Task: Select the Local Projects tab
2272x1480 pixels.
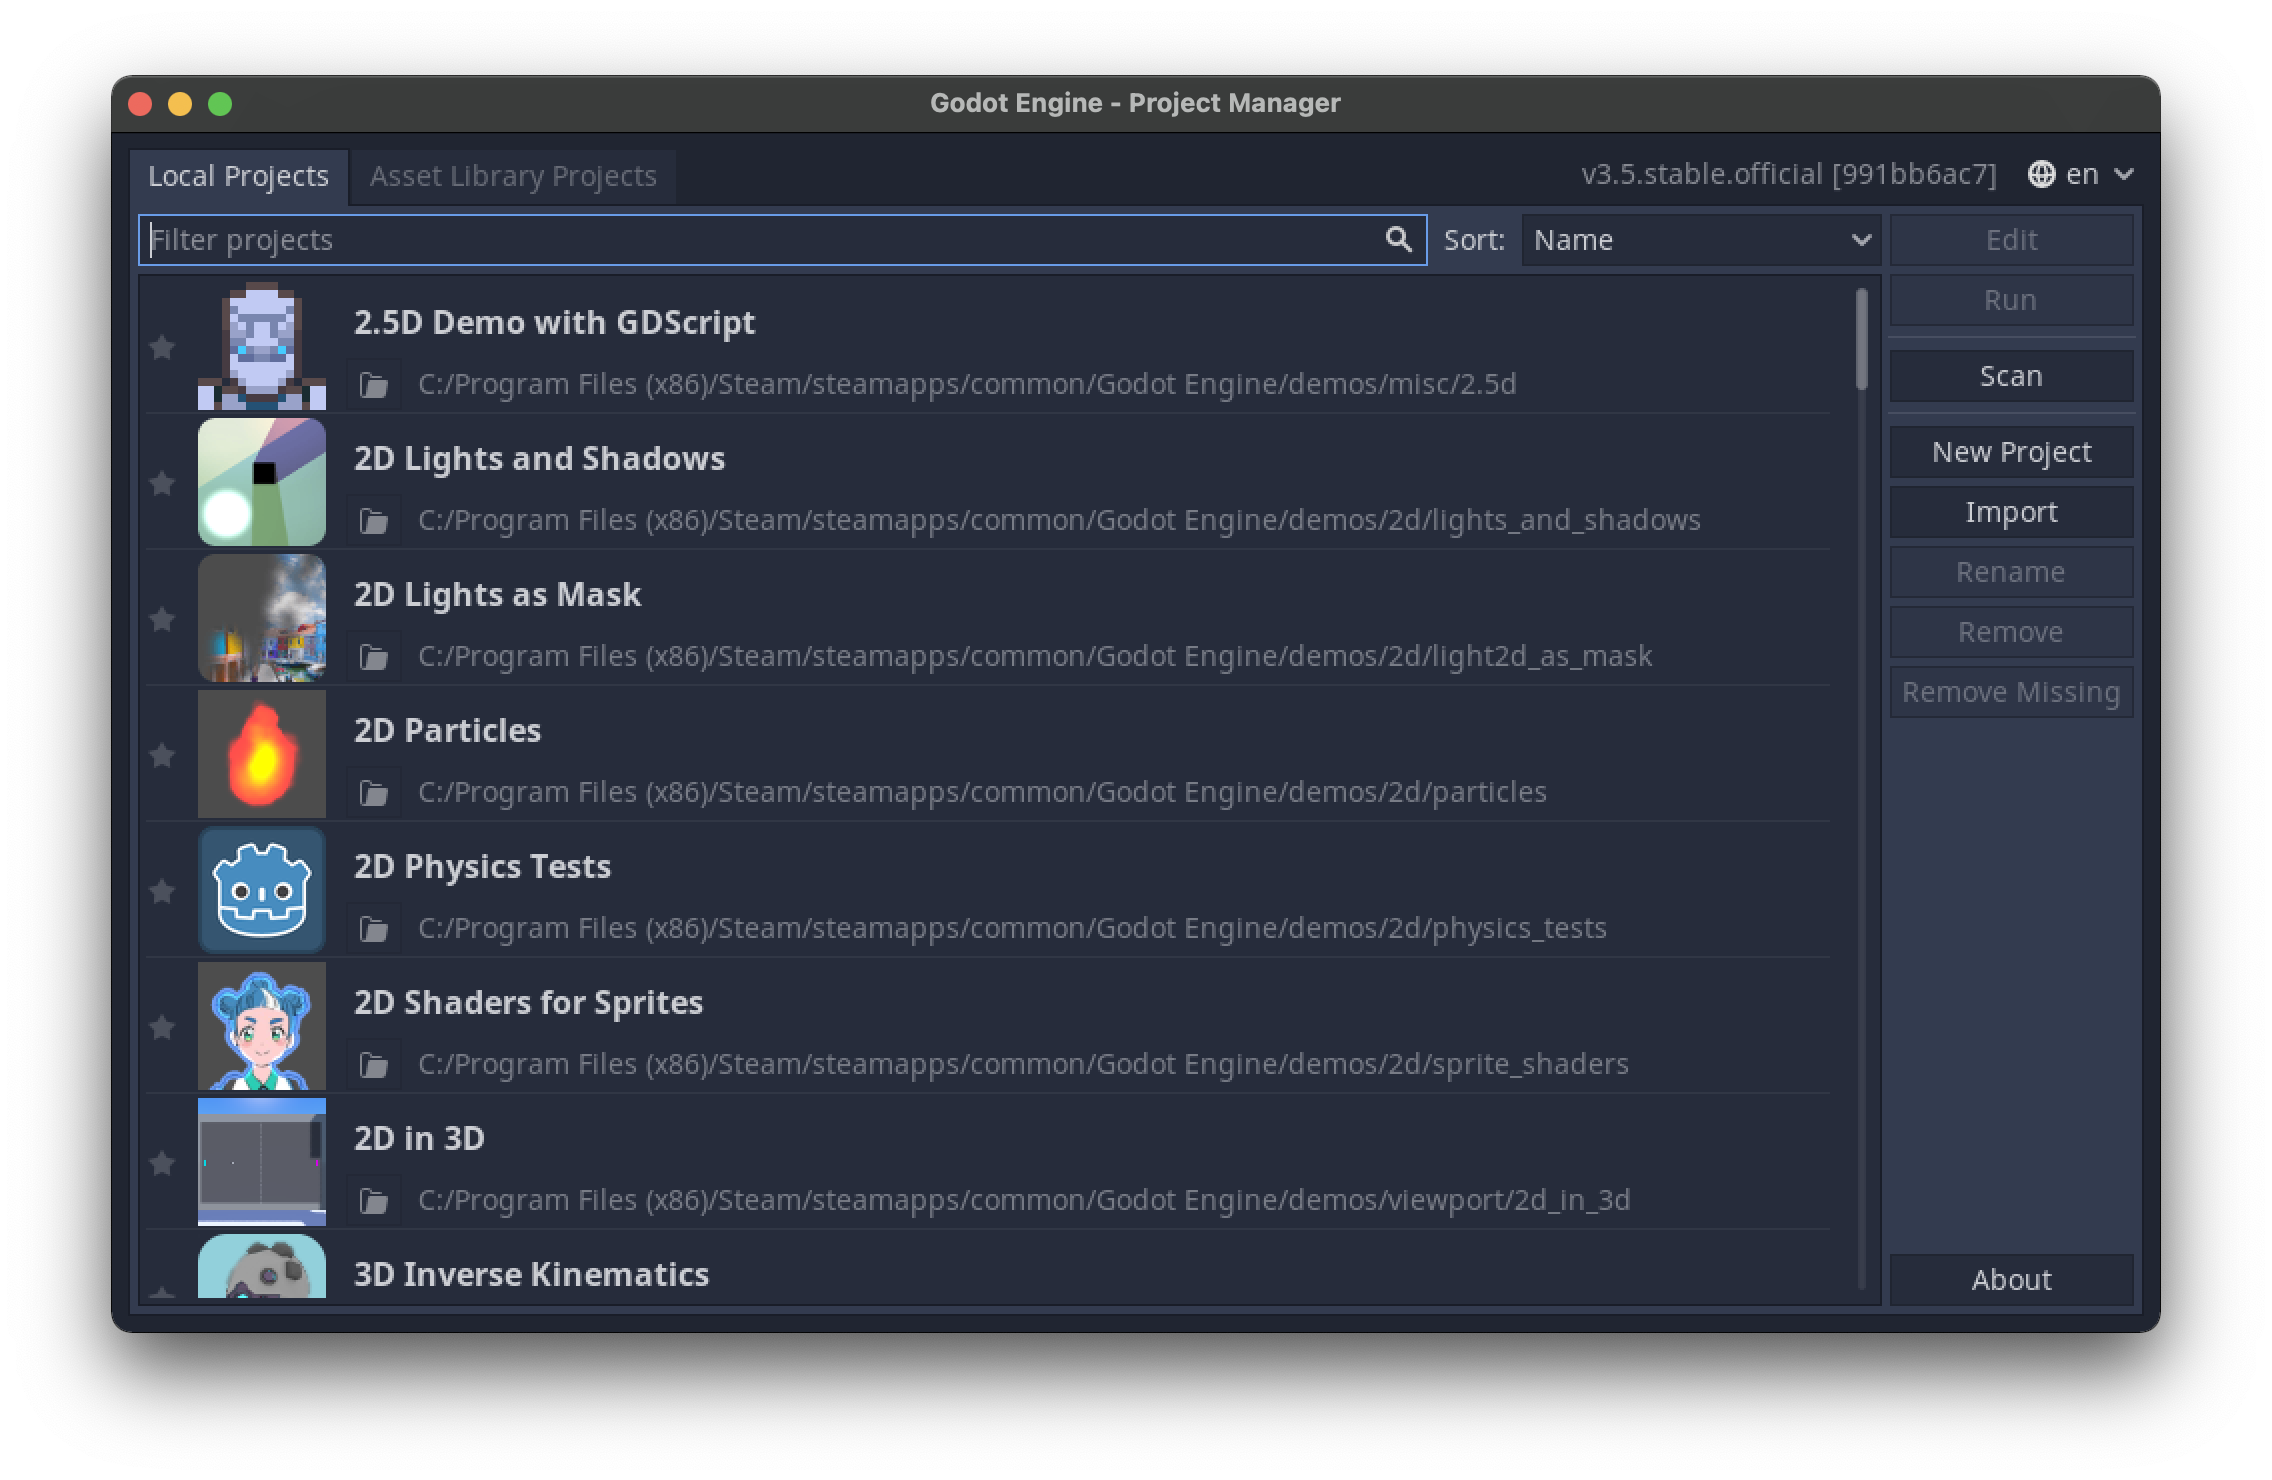Action: 239,176
